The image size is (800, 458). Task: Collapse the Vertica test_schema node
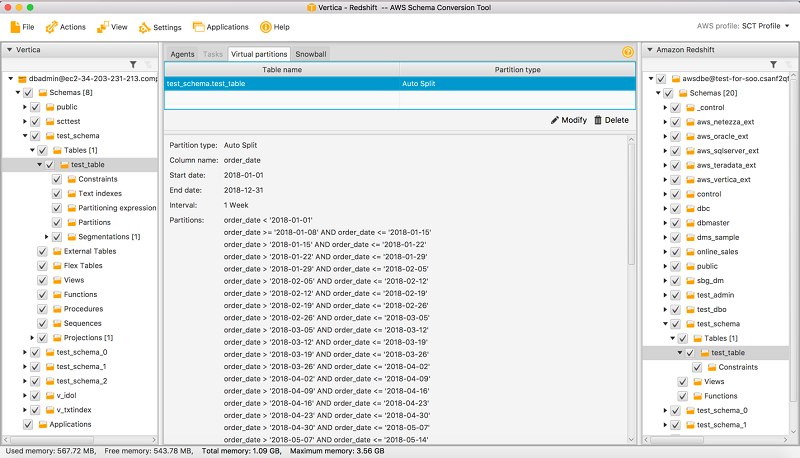pyautogui.click(x=25, y=136)
